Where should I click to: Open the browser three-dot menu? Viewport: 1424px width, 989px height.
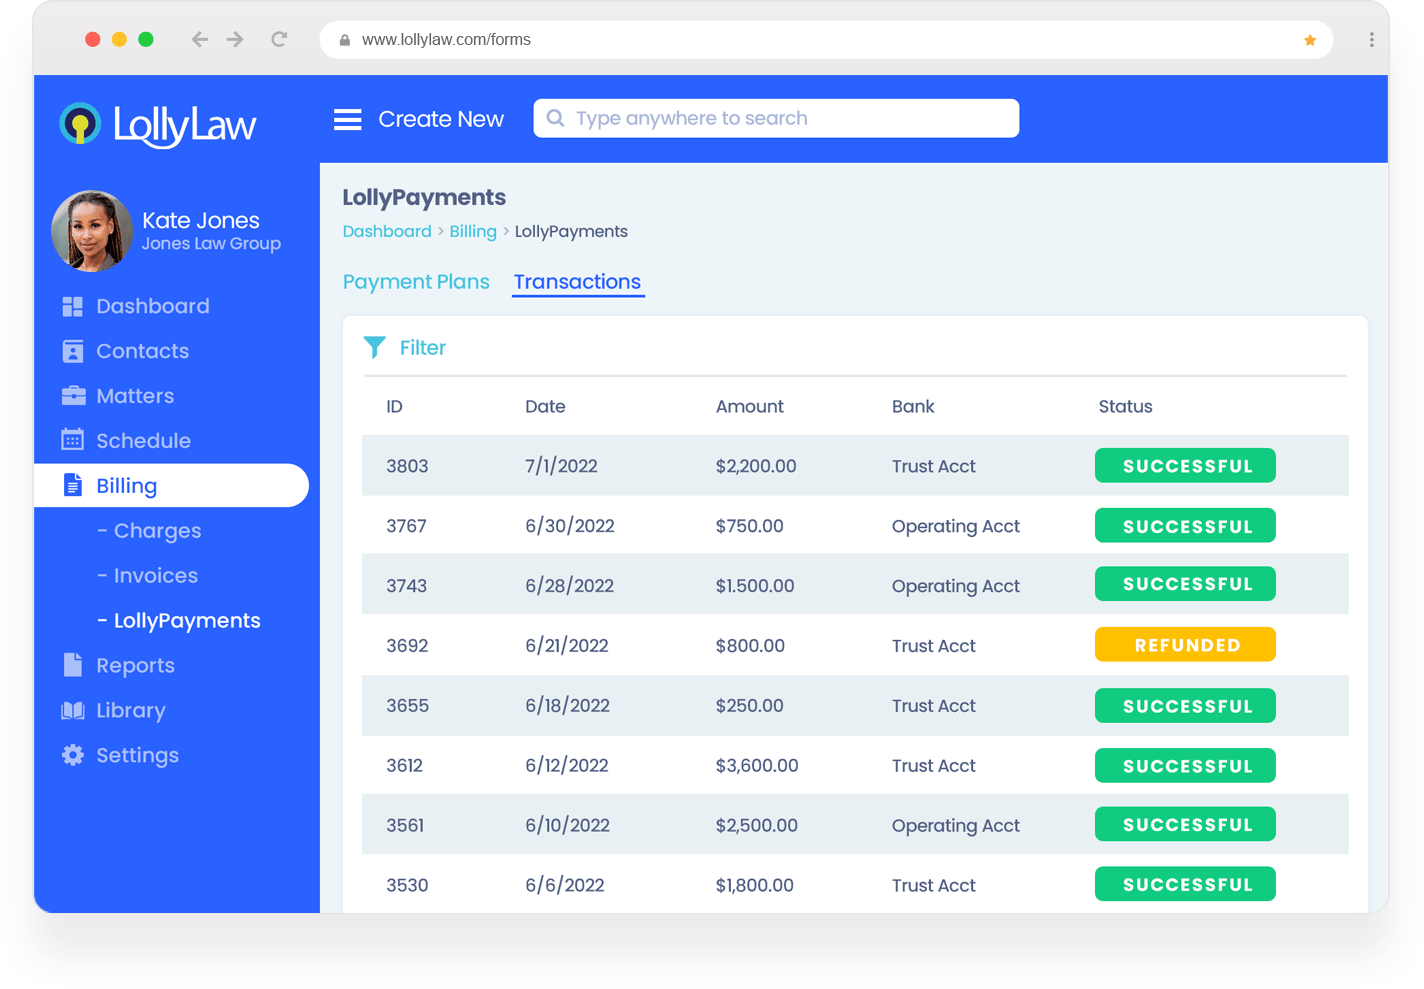click(x=1371, y=40)
